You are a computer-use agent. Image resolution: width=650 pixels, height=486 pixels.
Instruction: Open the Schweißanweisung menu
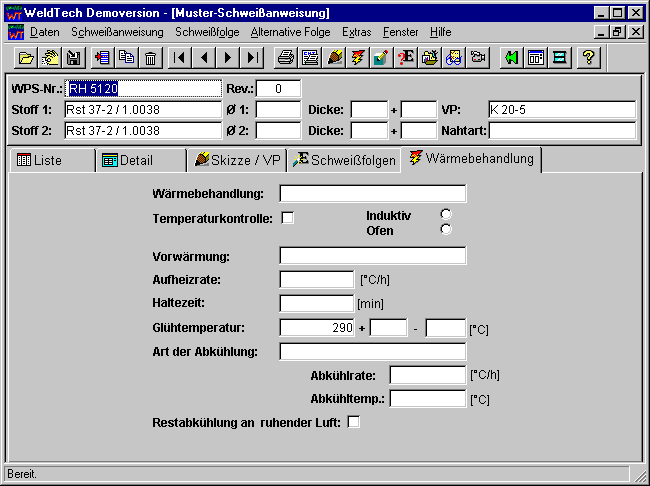117,32
